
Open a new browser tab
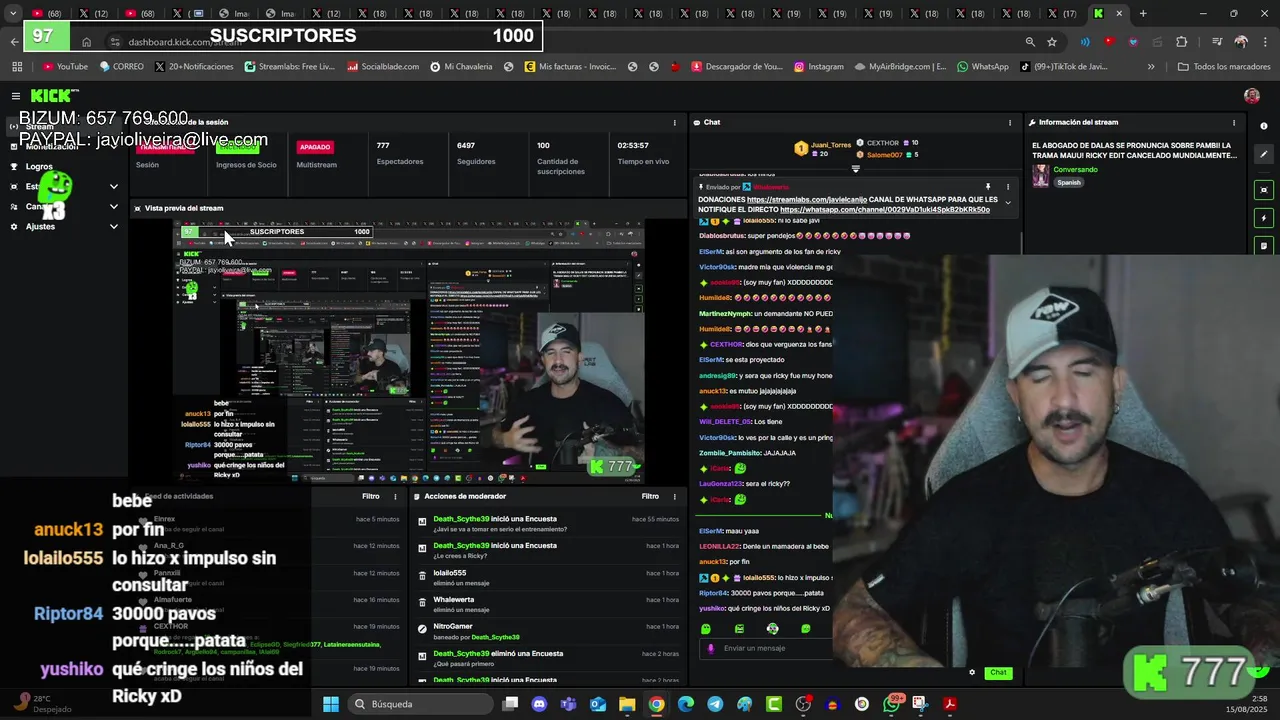(x=1143, y=14)
